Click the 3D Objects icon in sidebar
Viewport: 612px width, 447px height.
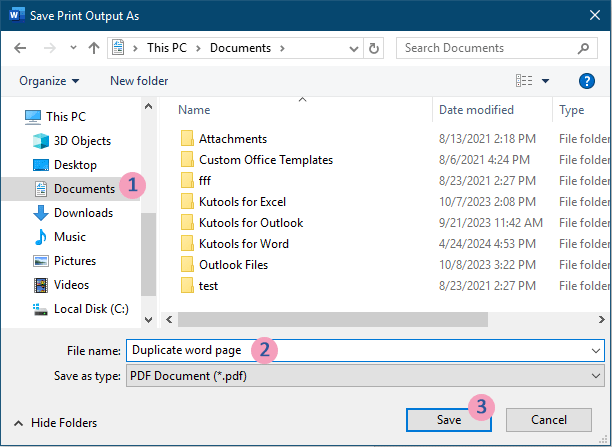coord(41,141)
